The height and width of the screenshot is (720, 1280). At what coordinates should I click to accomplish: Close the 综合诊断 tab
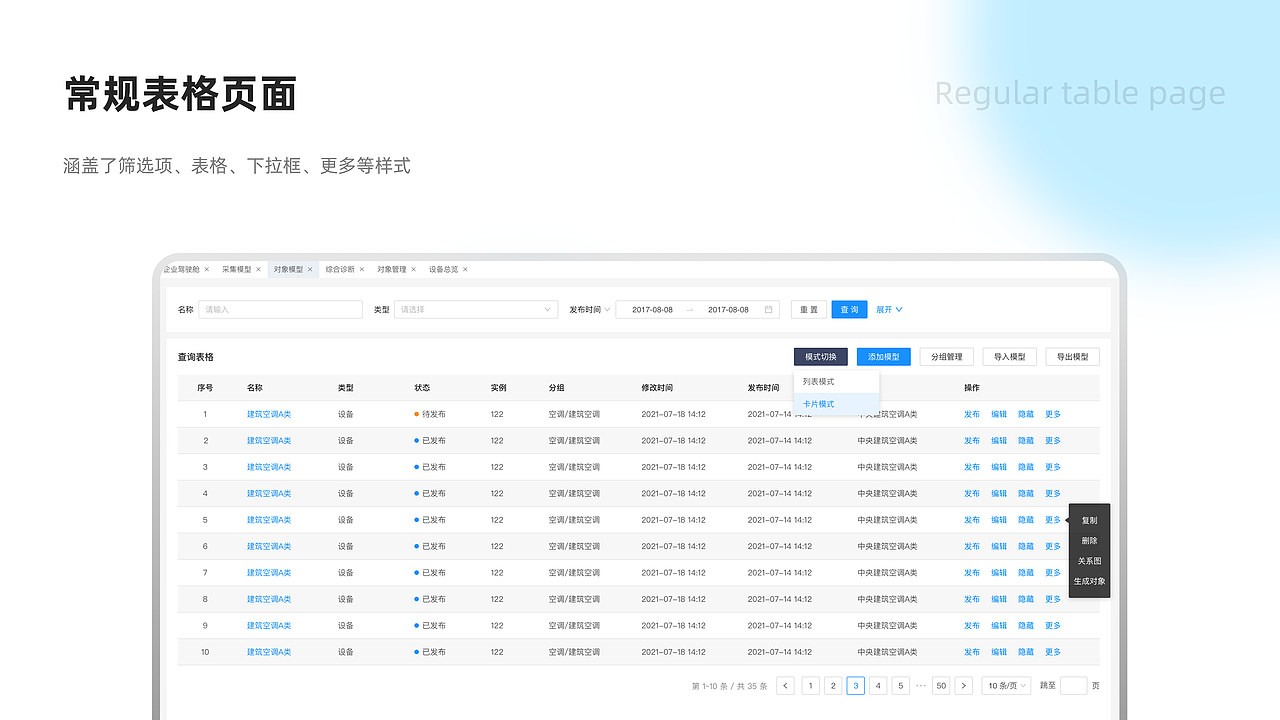tap(362, 270)
